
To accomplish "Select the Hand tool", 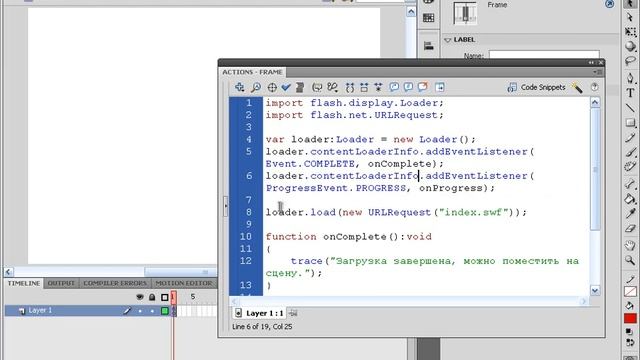I will [630, 245].
